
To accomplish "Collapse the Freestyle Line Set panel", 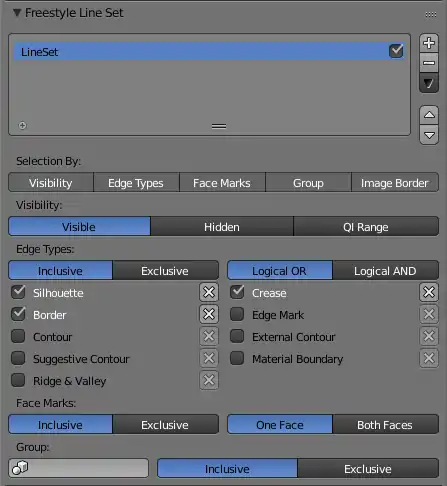I will coord(17,13).
